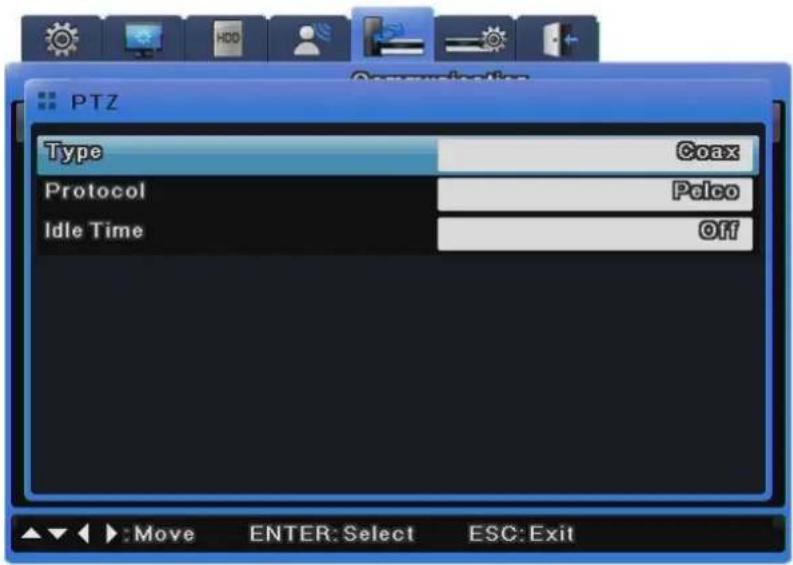Click the PTZ grid icon

click(47, 101)
